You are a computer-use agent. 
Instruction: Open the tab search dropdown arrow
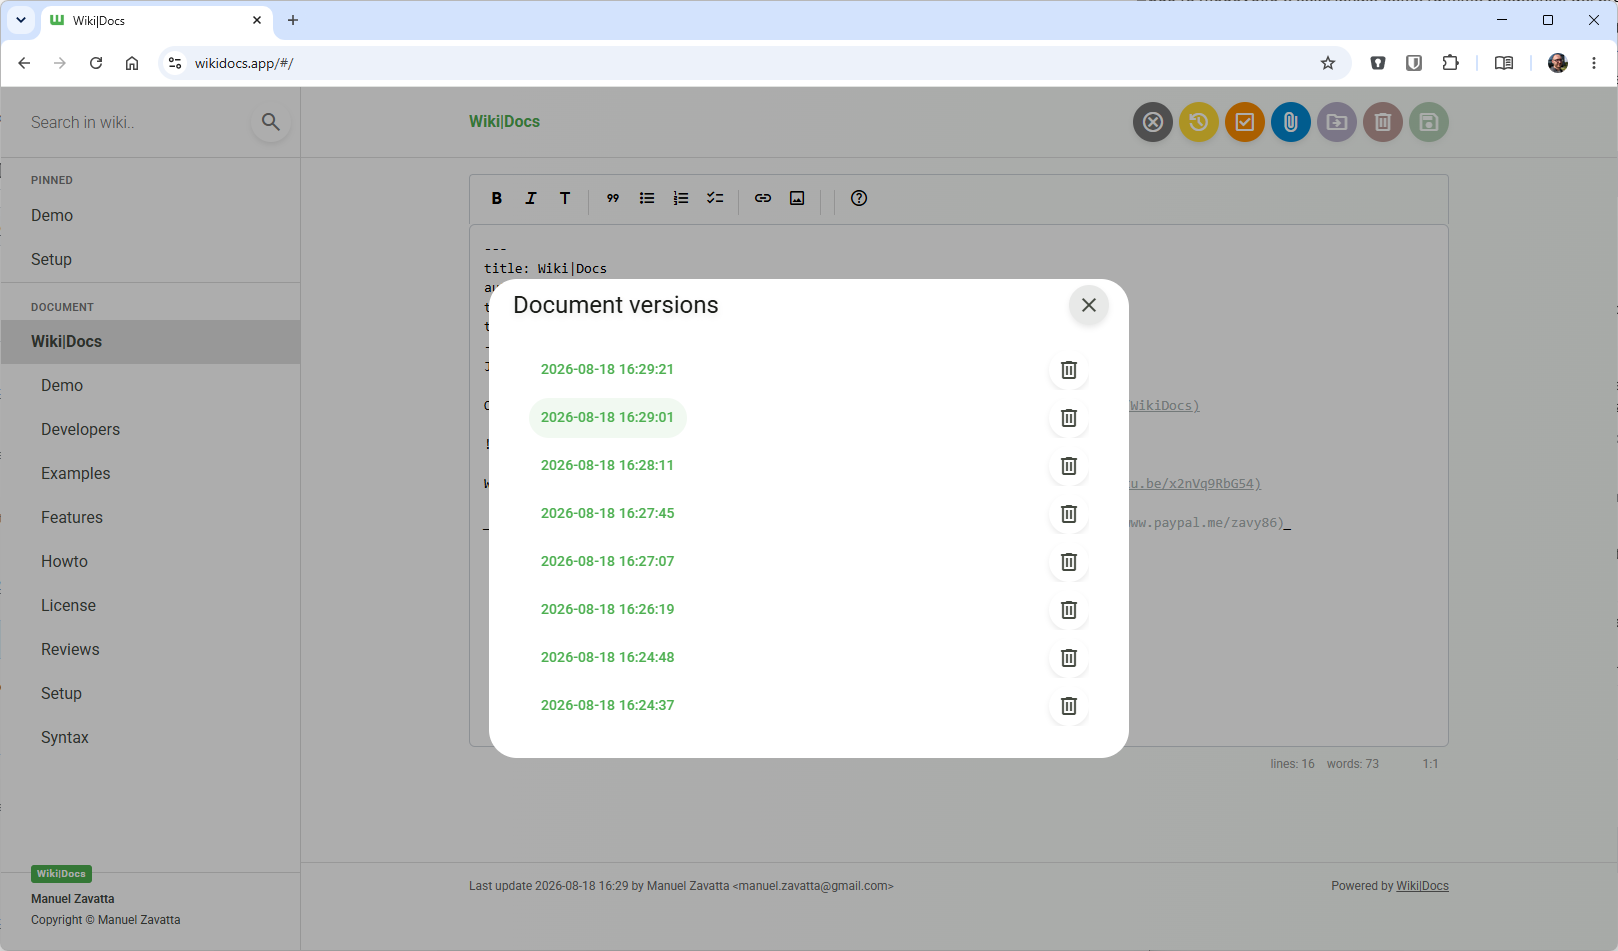(x=21, y=20)
